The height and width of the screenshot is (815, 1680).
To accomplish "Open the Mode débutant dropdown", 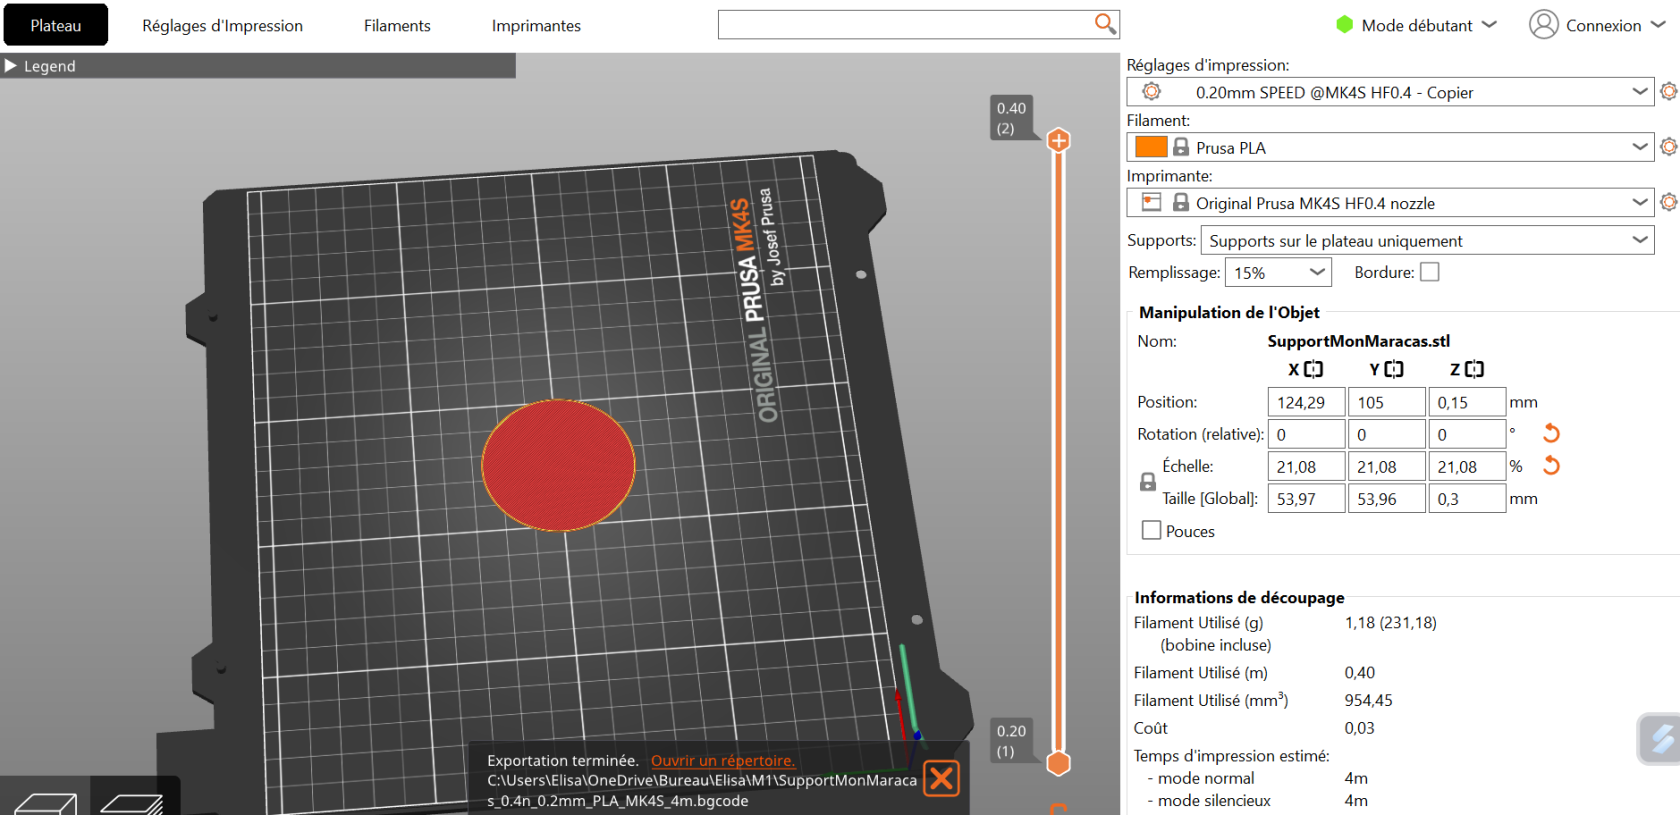I will coord(1417,25).
